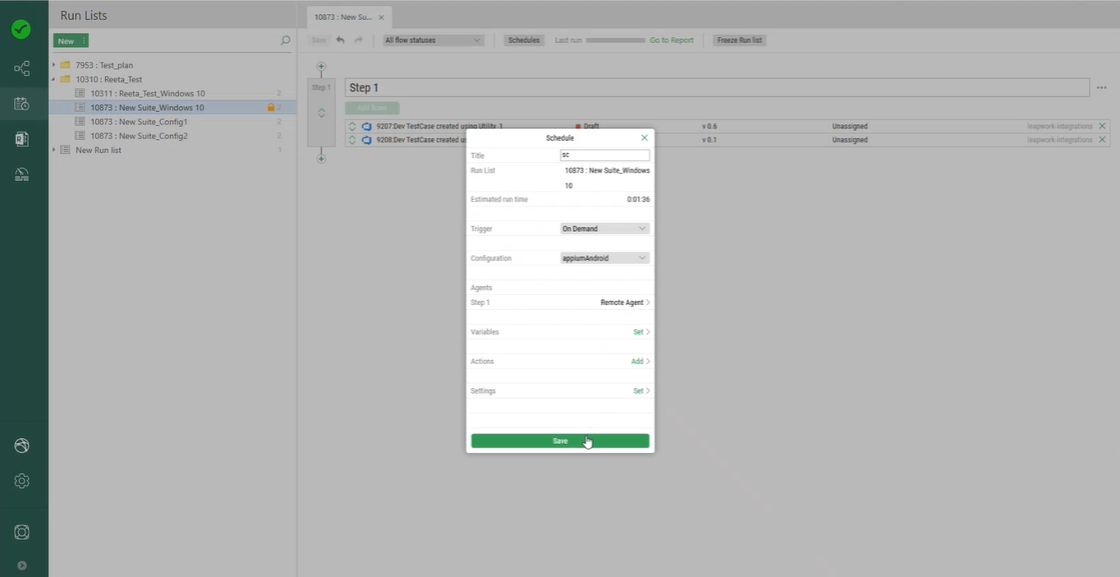Image resolution: width=1120 pixels, height=577 pixels.
Task: Open the Reports section from the sidebar
Action: (22, 138)
